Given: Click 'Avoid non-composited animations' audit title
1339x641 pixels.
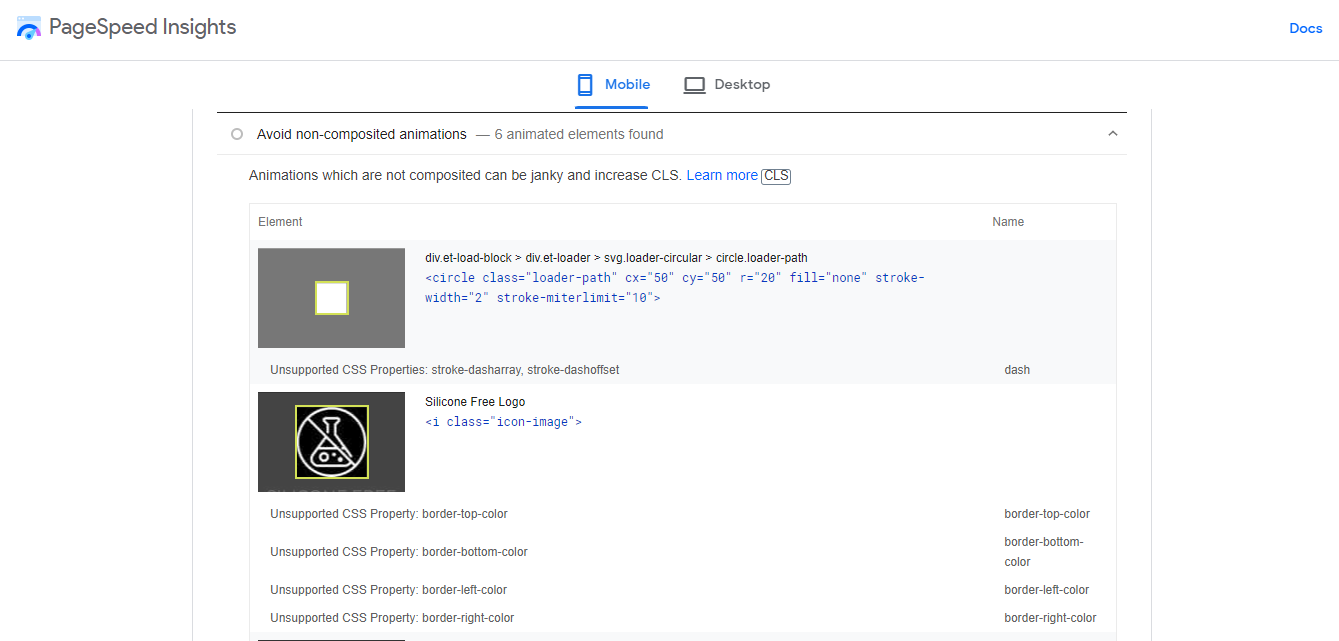Looking at the screenshot, I should (x=362, y=134).
